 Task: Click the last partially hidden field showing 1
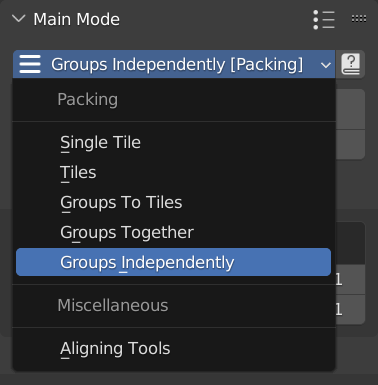click(350, 310)
